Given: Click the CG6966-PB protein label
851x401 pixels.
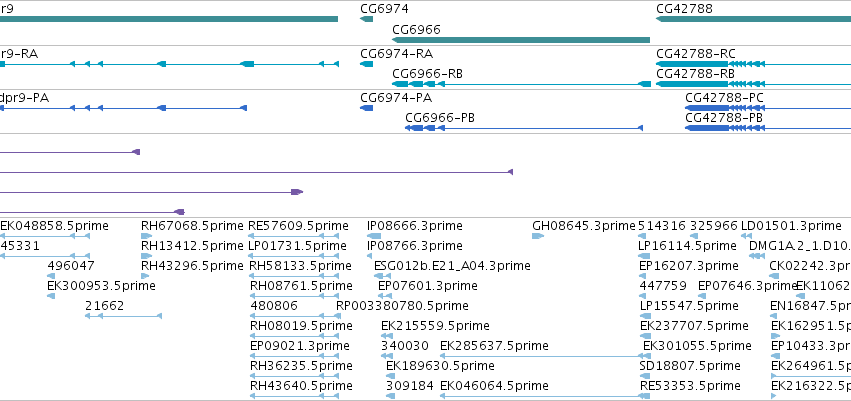Looking at the screenshot, I should (440, 118).
